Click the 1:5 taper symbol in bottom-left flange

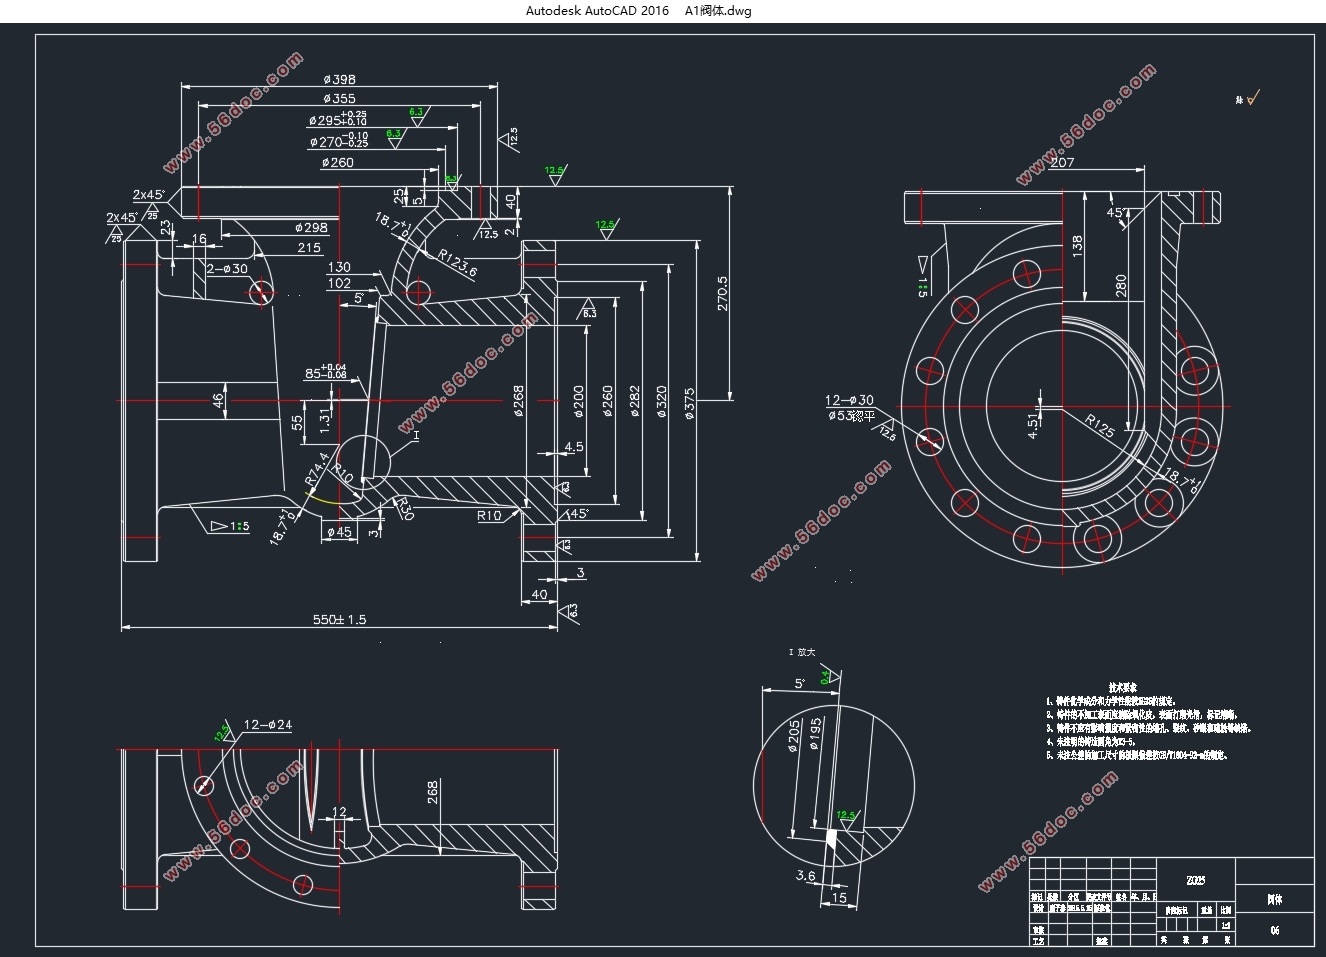point(230,526)
